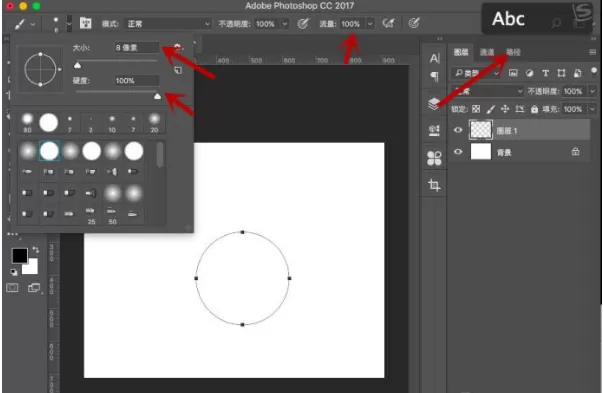This screenshot has width=603, height=393.
Task: Open 模式 blend mode dropdown in options bar
Action: point(168,24)
